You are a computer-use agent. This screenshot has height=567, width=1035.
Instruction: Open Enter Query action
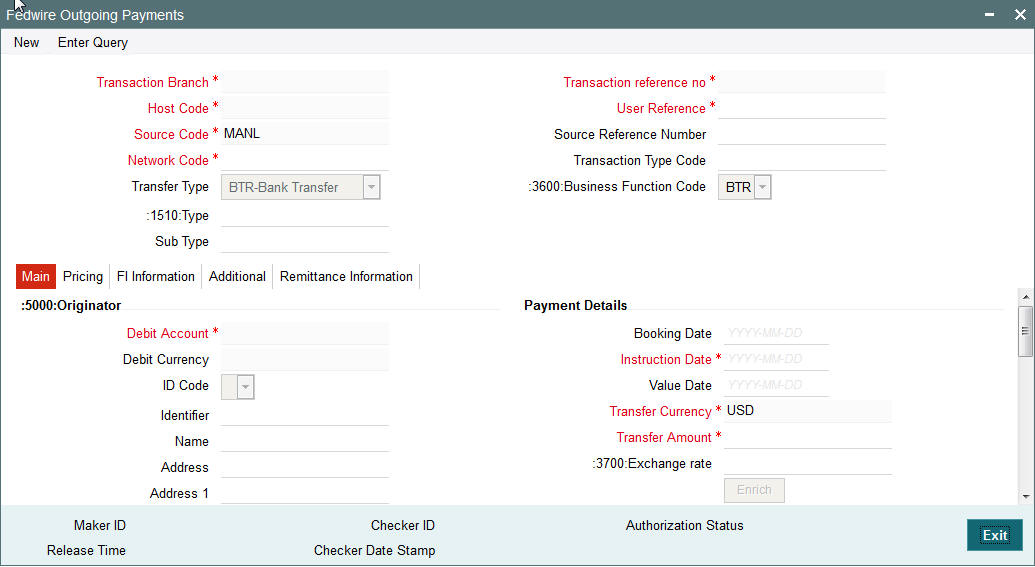[x=92, y=42]
